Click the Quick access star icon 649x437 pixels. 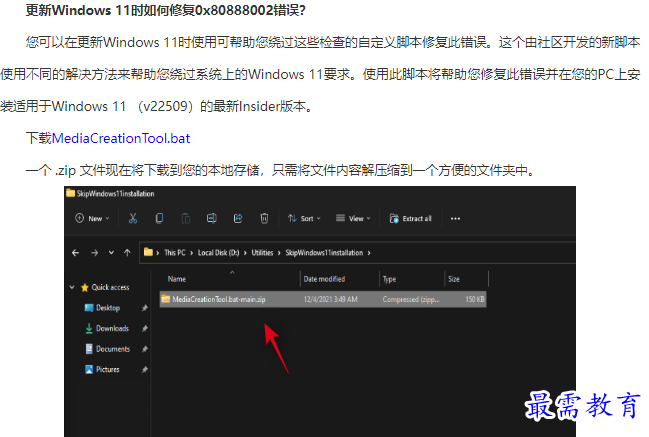point(85,287)
